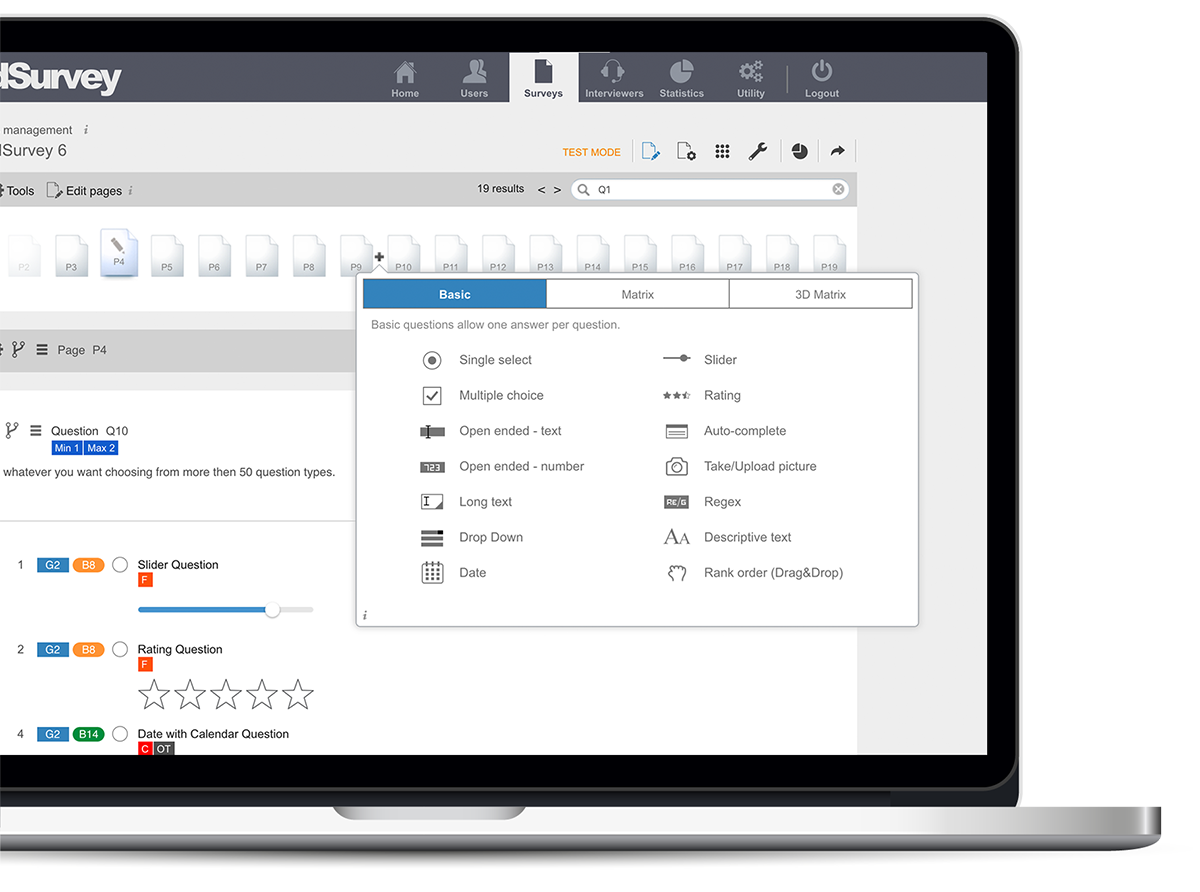Go to the Users section

pyautogui.click(x=474, y=78)
